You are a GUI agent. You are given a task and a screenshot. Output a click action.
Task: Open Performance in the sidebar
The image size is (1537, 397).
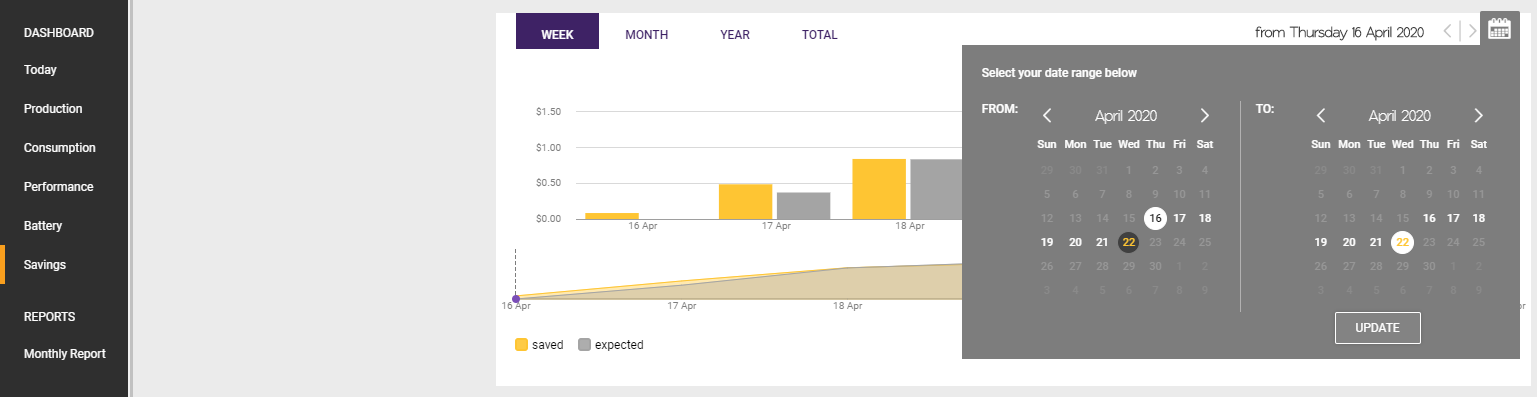pyautogui.click(x=59, y=187)
